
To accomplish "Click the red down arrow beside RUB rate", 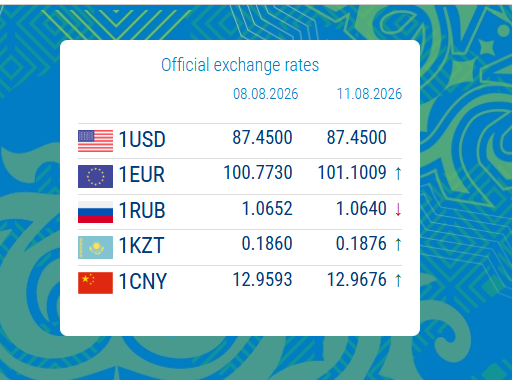I will [398, 209].
